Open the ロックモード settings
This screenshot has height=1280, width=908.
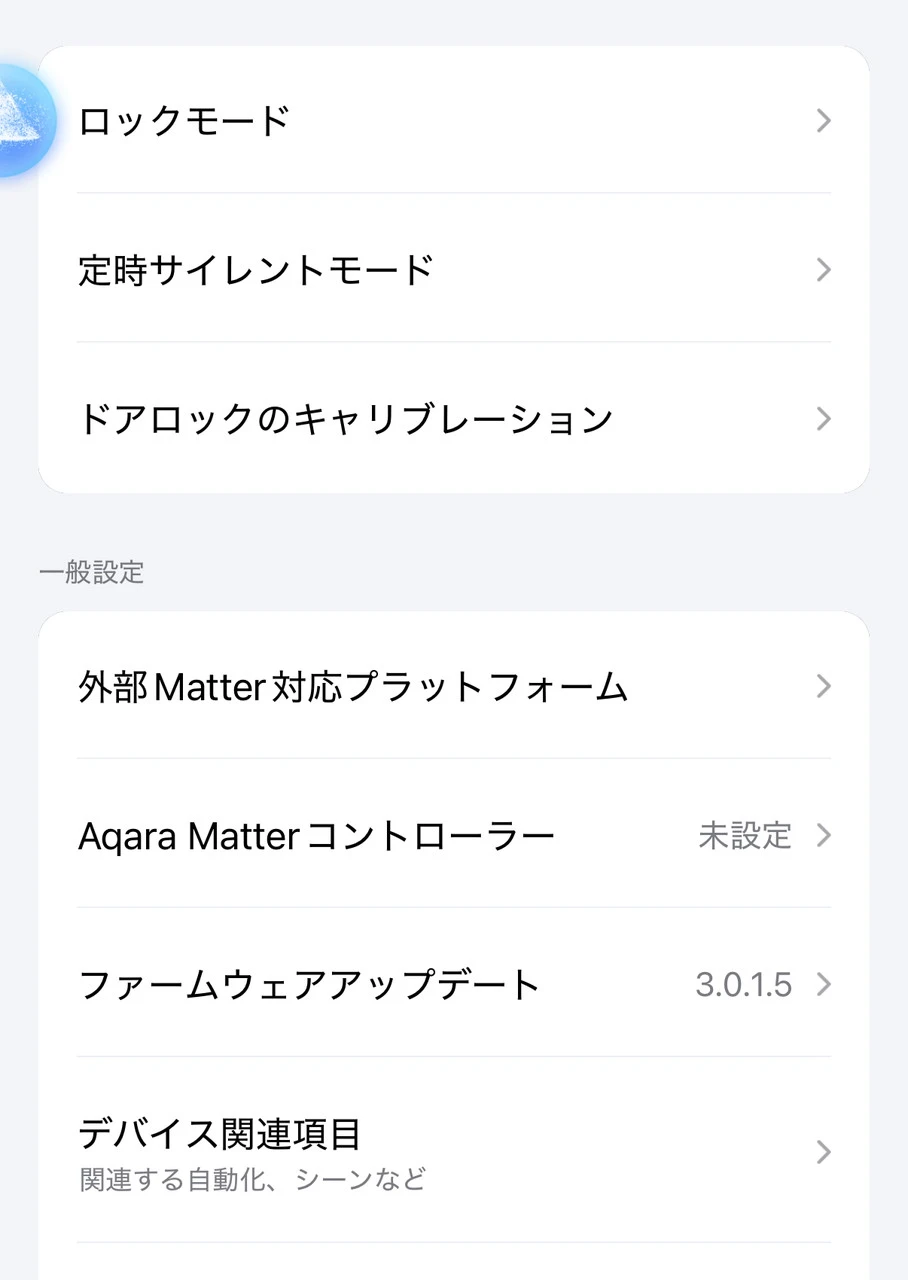pyautogui.click(x=184, y=121)
